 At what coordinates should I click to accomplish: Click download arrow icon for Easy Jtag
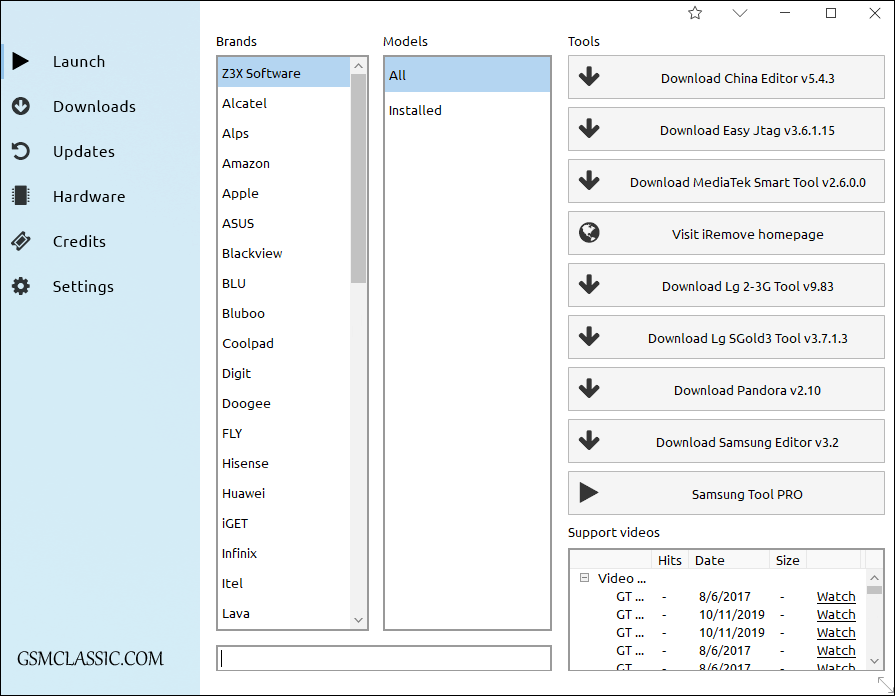(589, 128)
